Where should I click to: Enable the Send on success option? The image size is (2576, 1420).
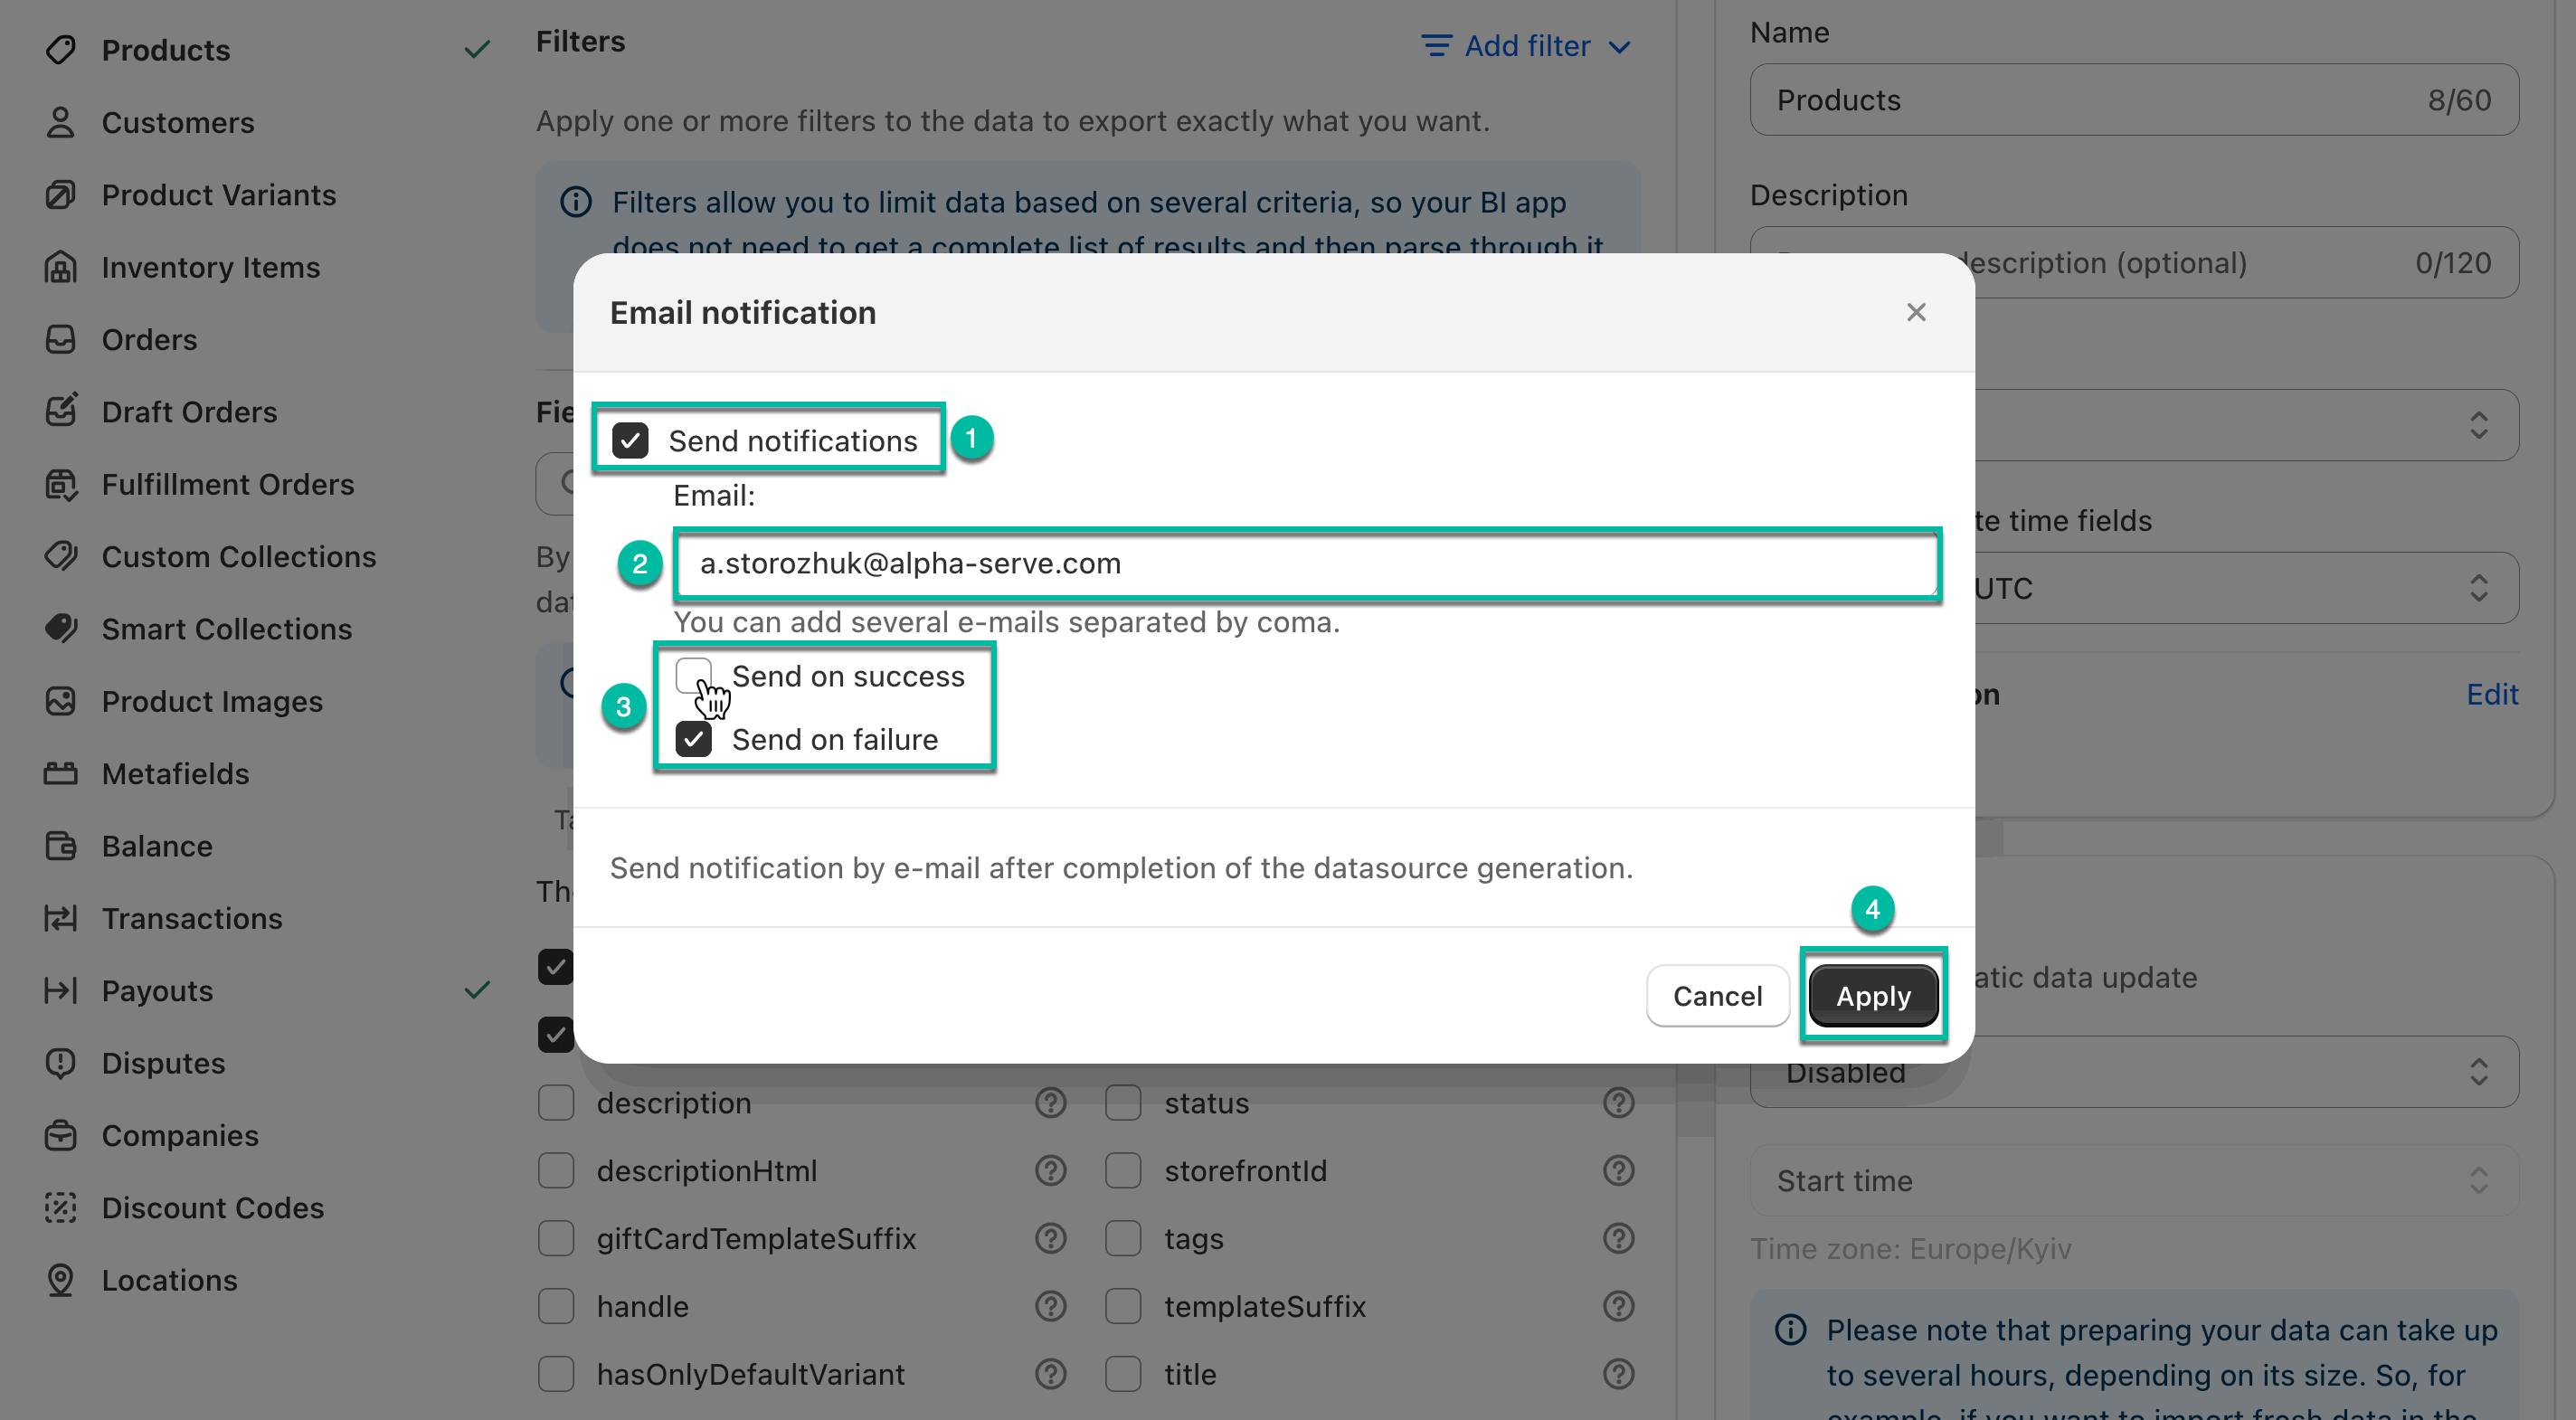(694, 676)
